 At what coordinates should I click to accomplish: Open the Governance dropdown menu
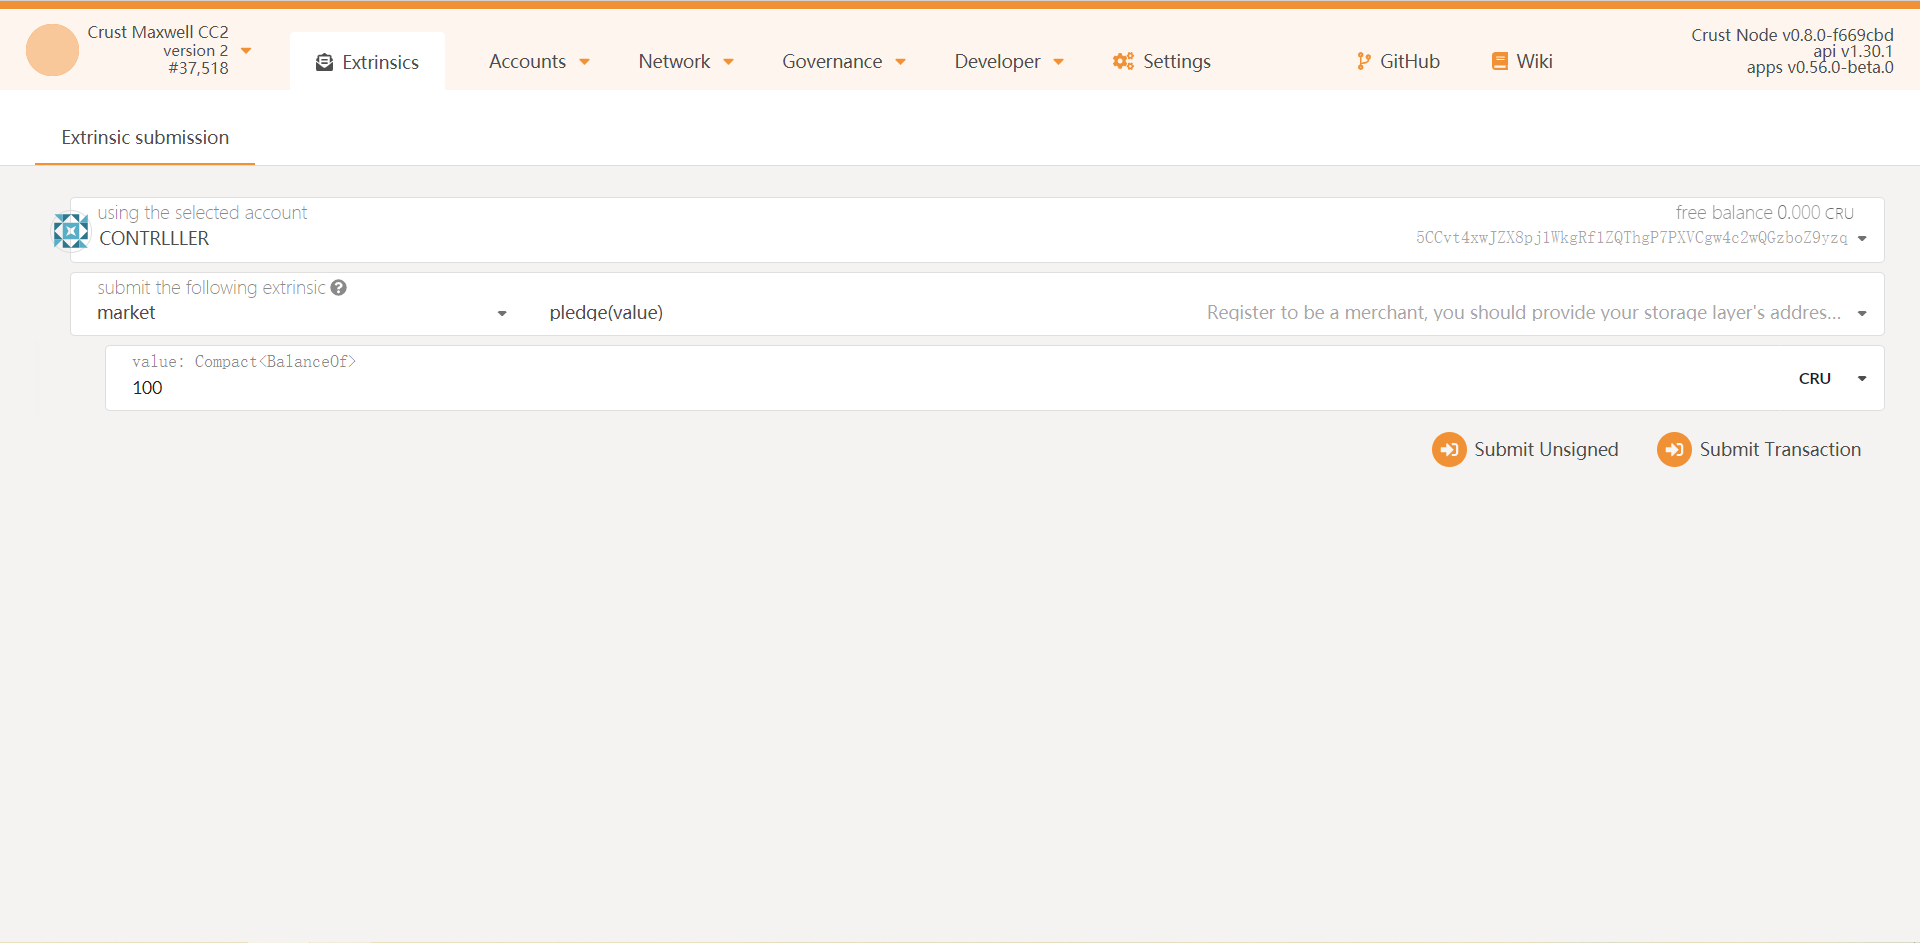(843, 62)
